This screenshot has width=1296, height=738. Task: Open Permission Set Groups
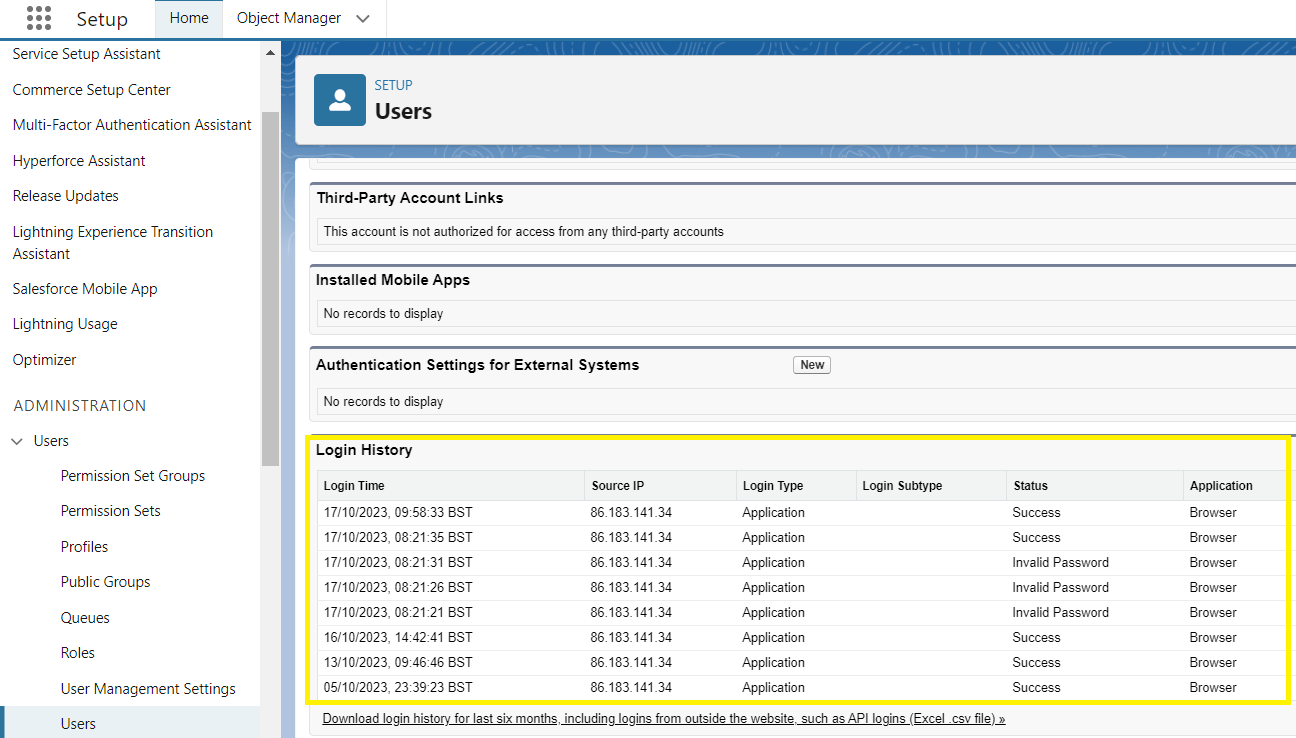(133, 476)
